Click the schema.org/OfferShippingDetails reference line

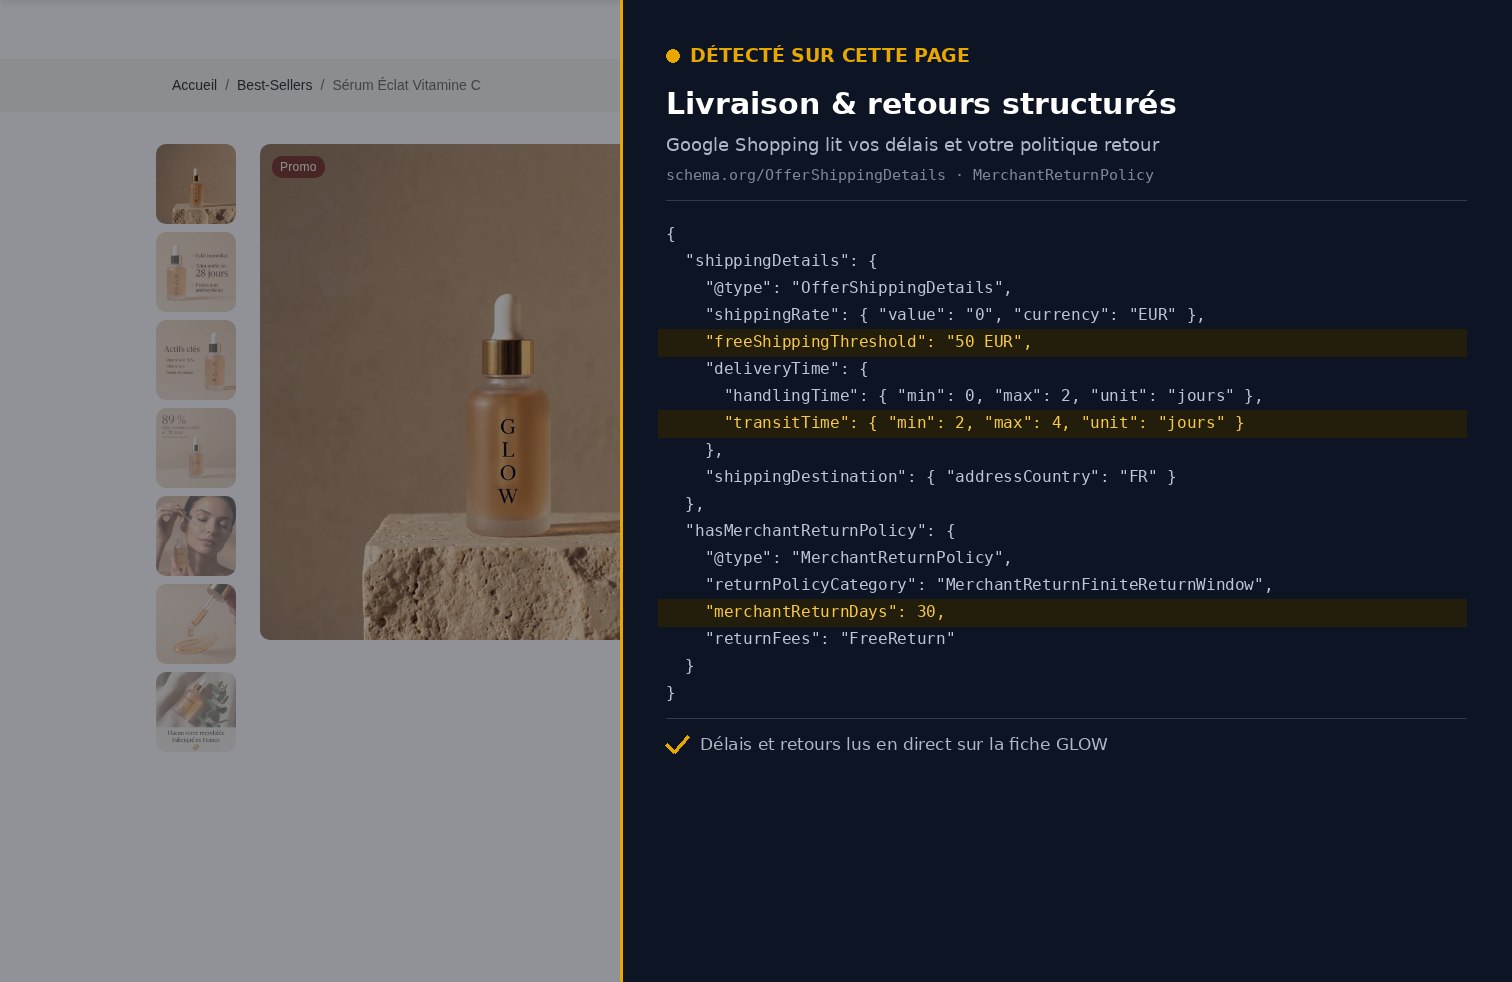[910, 175]
